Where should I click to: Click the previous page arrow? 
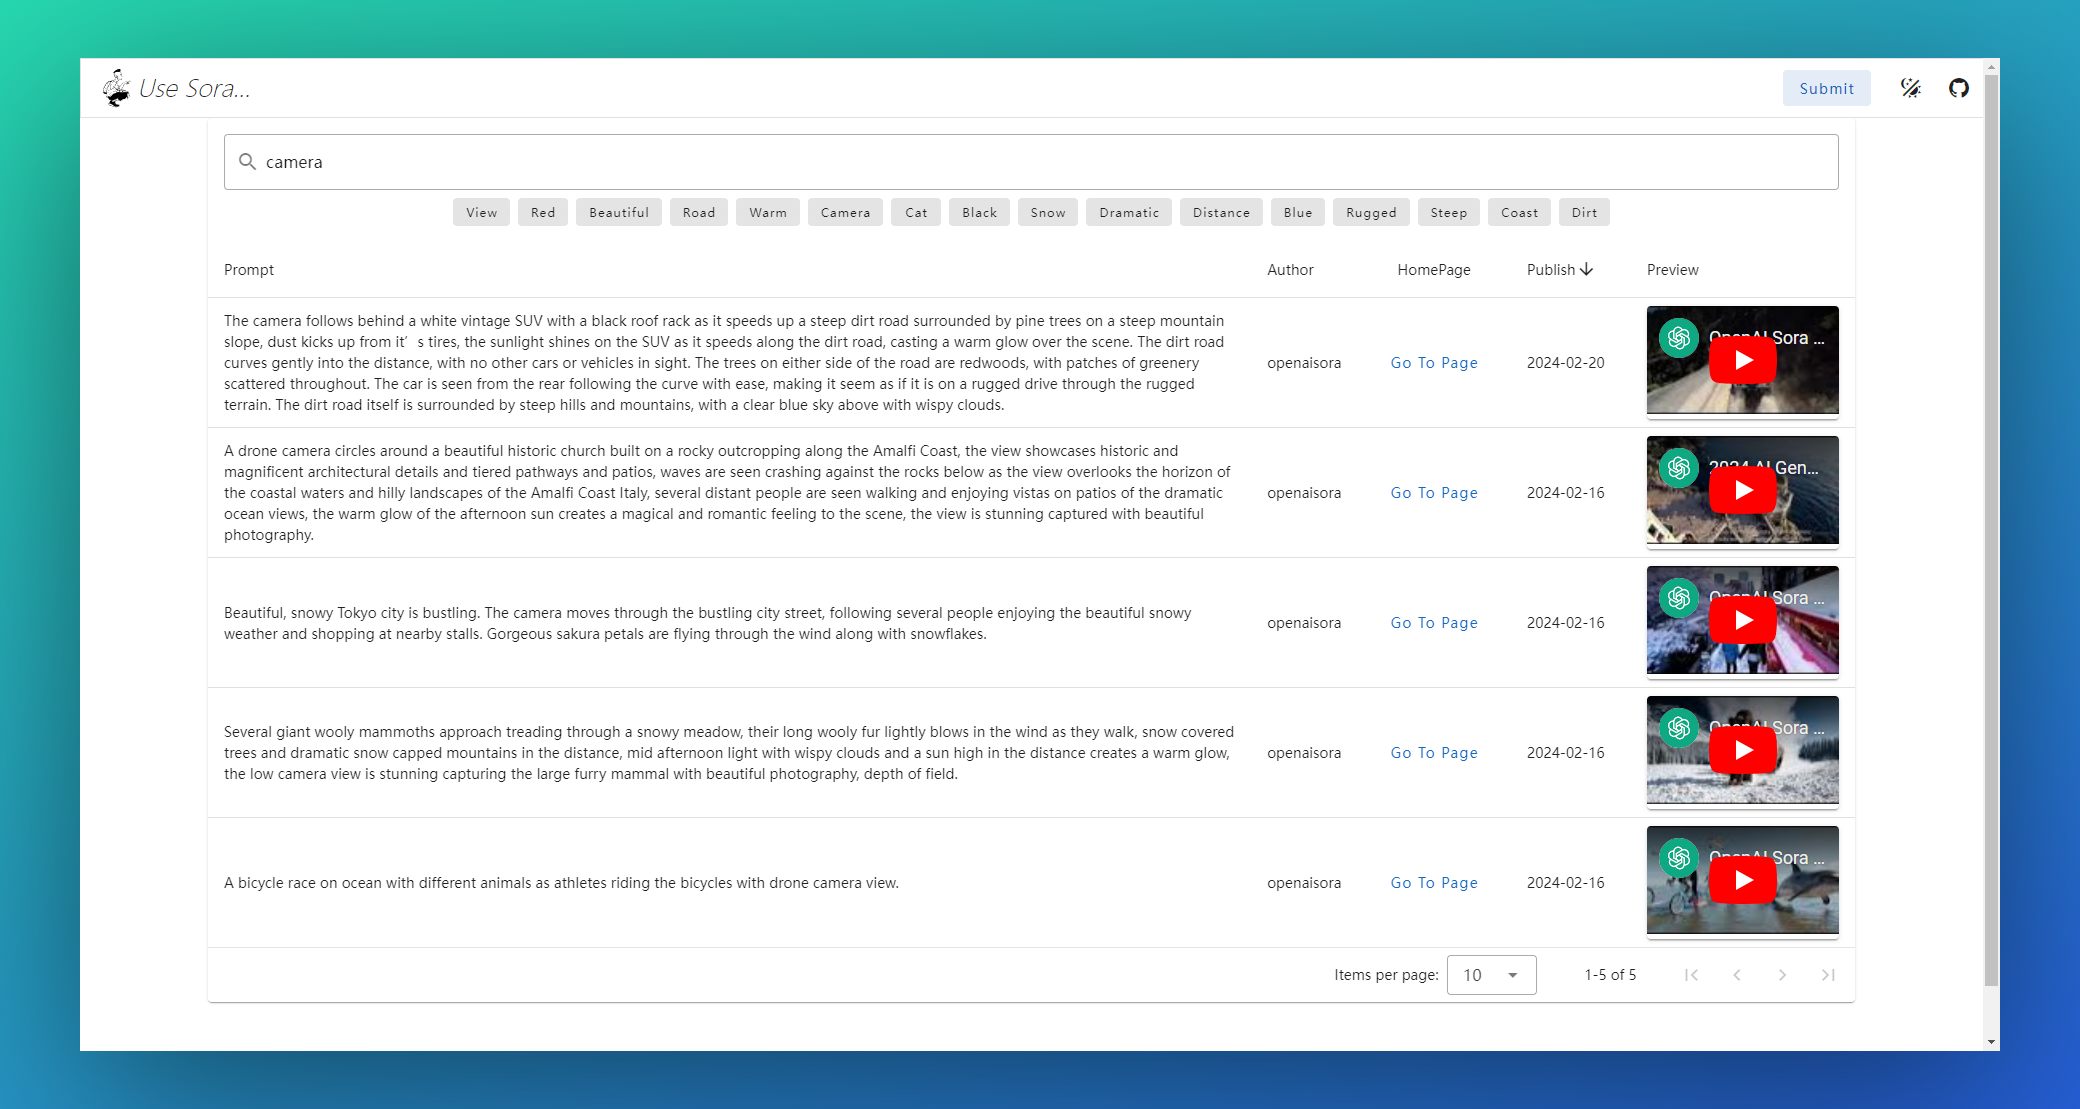pyautogui.click(x=1737, y=975)
